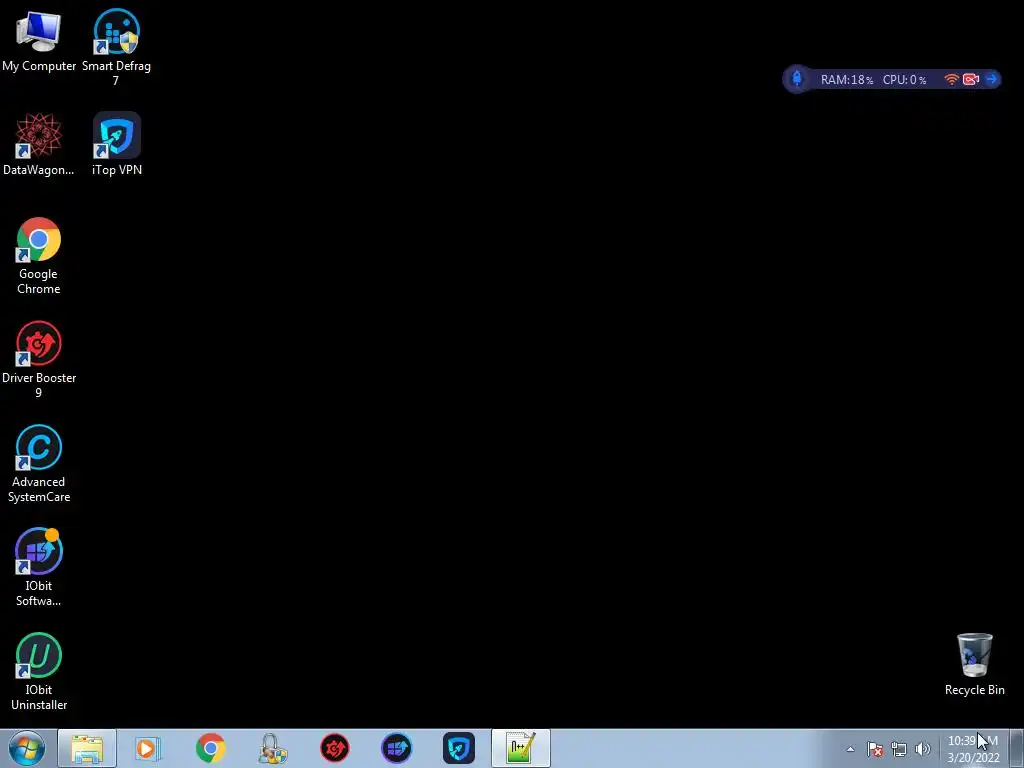Viewport: 1024px width, 768px height.
Task: Expand the monitor widget with blue arrow
Action: 991,80
